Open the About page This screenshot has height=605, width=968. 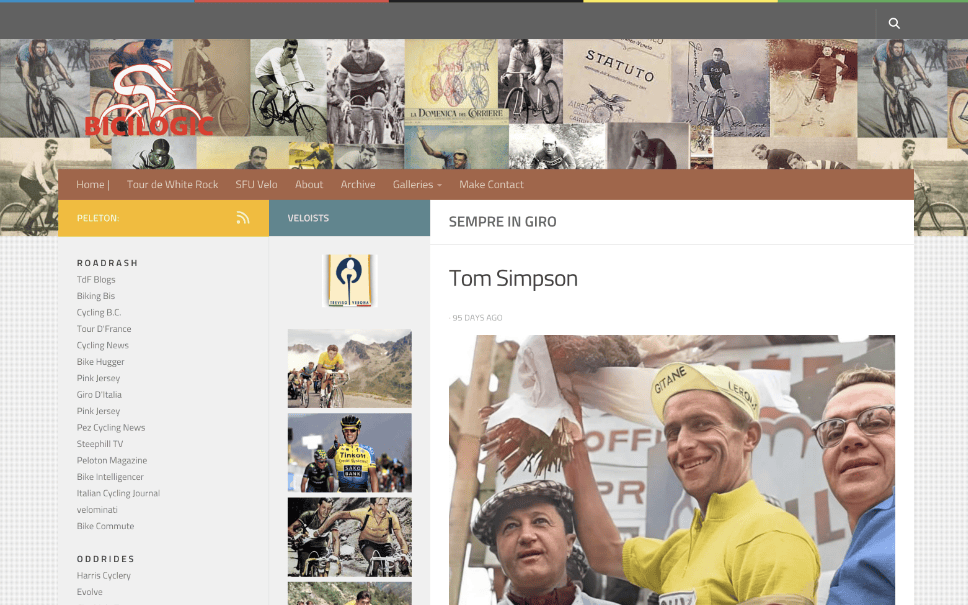pos(309,185)
